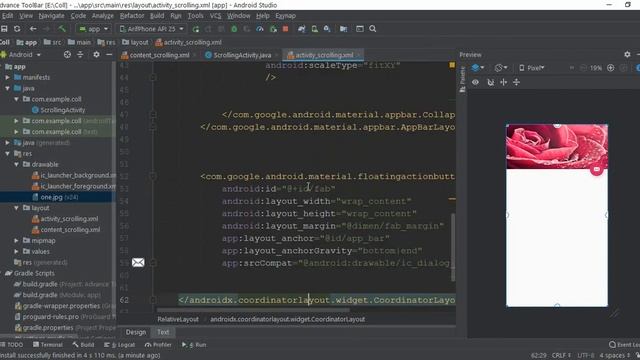Open the Profiler gauge icon in toolbar
The height and width of the screenshot is (360, 640).
260,29
